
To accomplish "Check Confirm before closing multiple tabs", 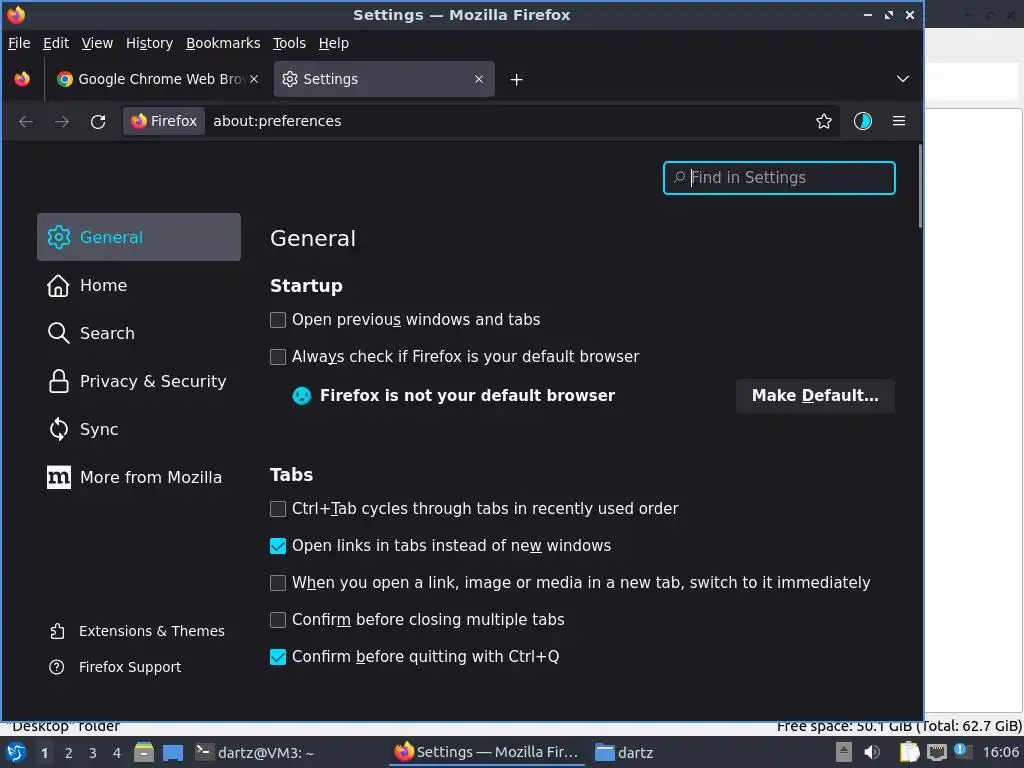I will tap(278, 620).
